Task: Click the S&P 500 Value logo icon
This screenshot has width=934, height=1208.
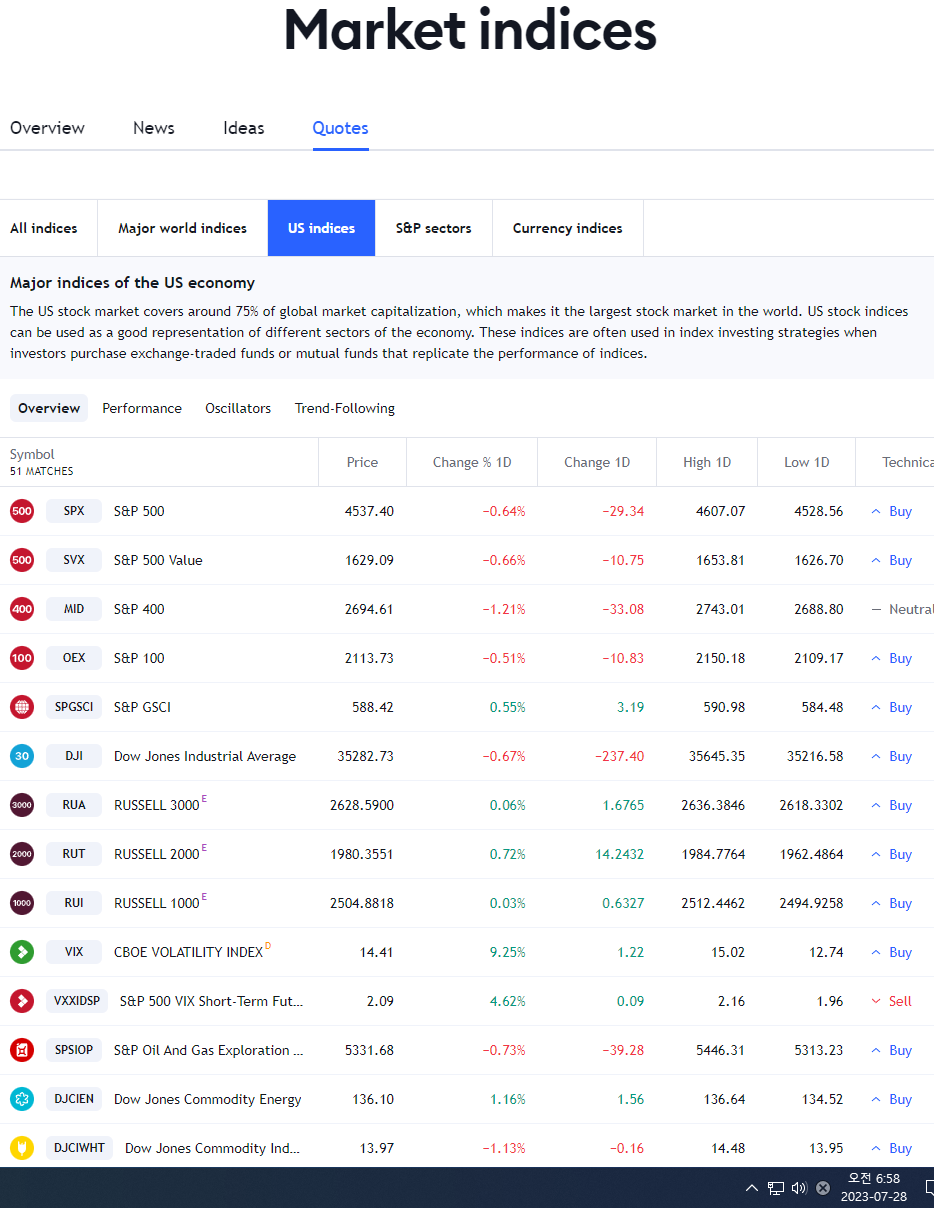Action: 22,560
